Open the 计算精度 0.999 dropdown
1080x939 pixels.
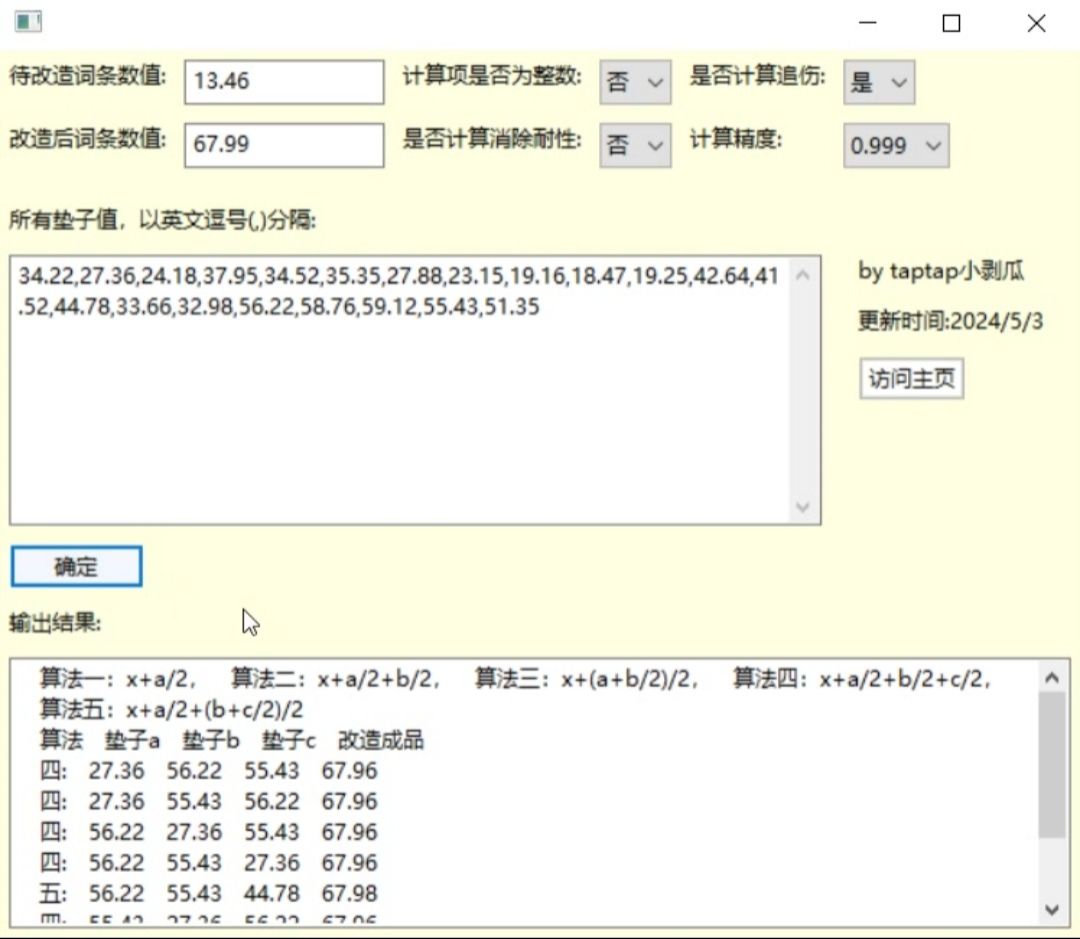coord(896,145)
